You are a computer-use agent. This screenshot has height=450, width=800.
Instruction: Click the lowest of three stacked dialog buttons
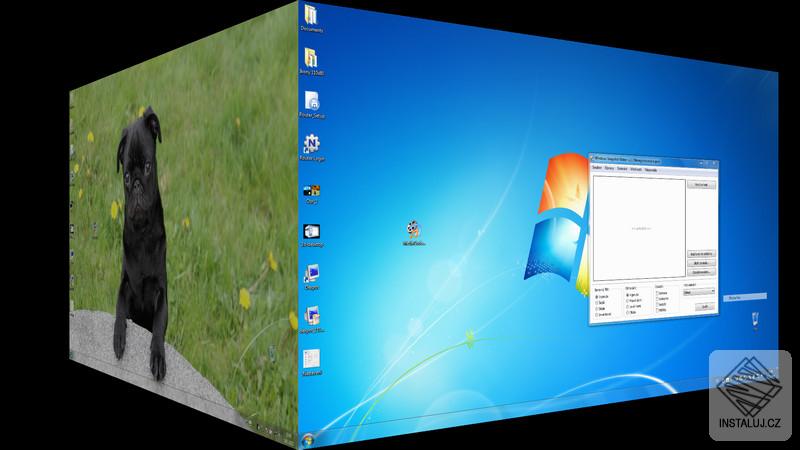click(x=702, y=272)
